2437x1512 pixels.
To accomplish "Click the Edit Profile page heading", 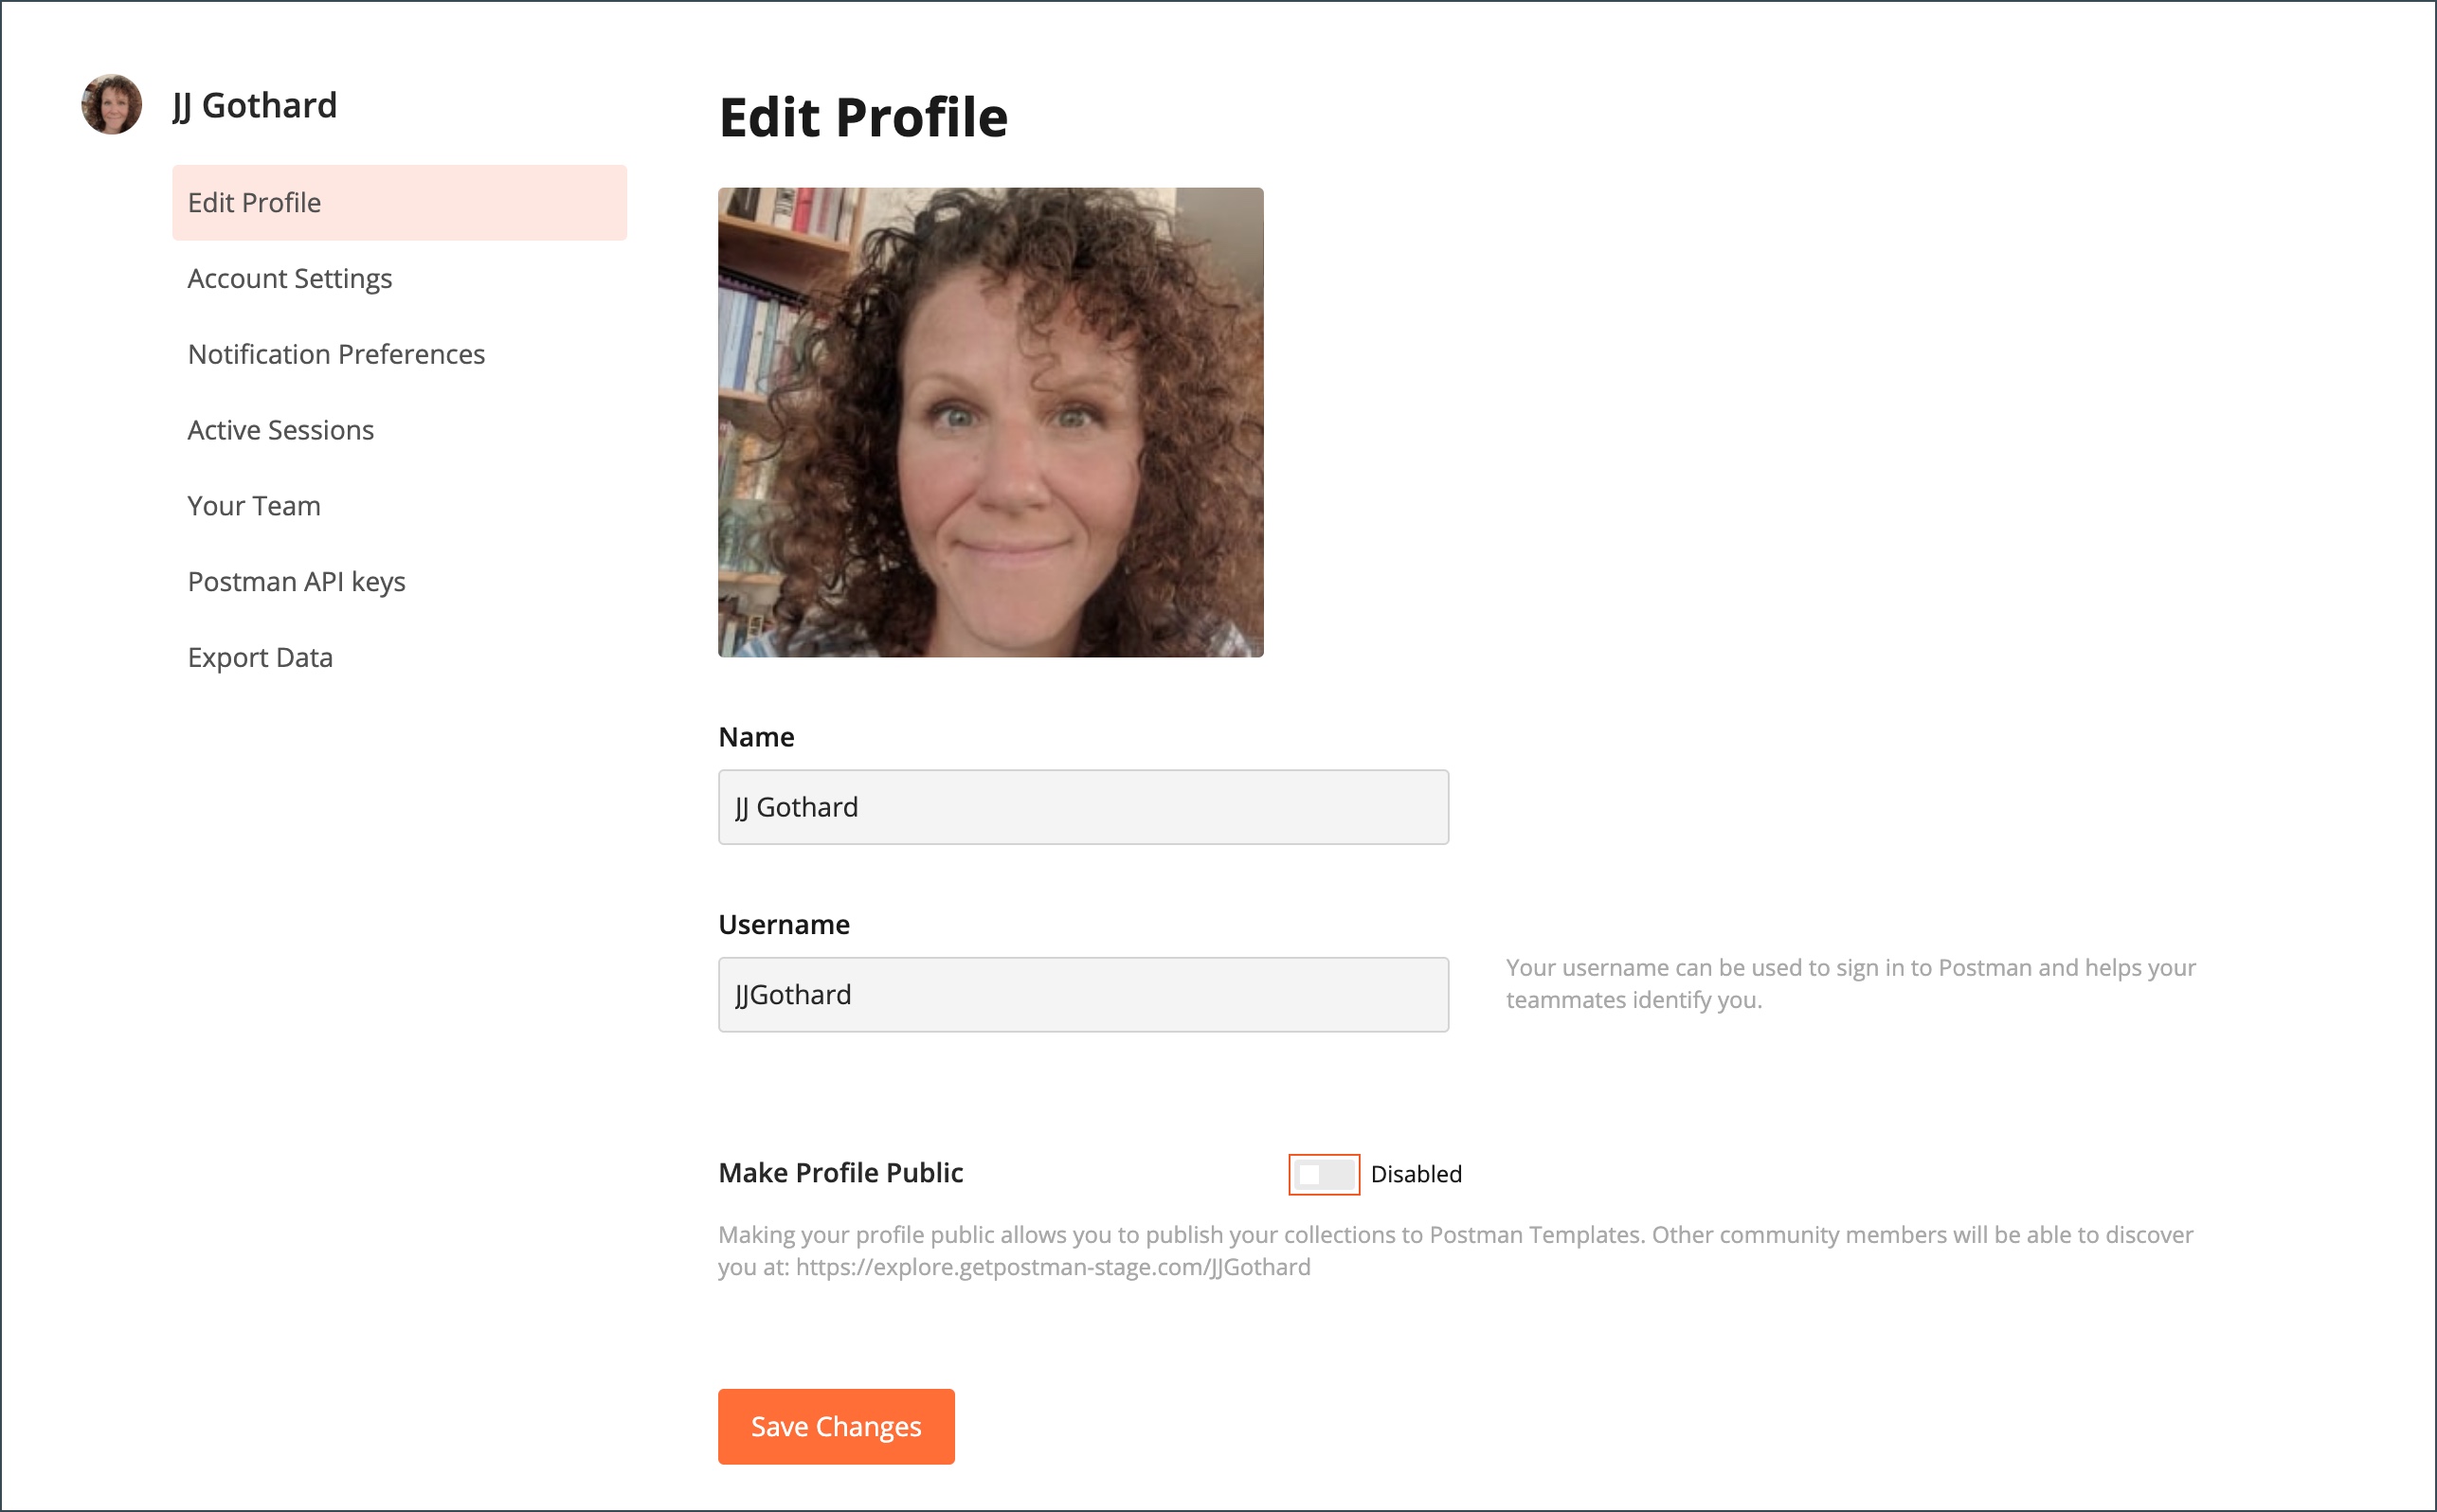I will (863, 117).
